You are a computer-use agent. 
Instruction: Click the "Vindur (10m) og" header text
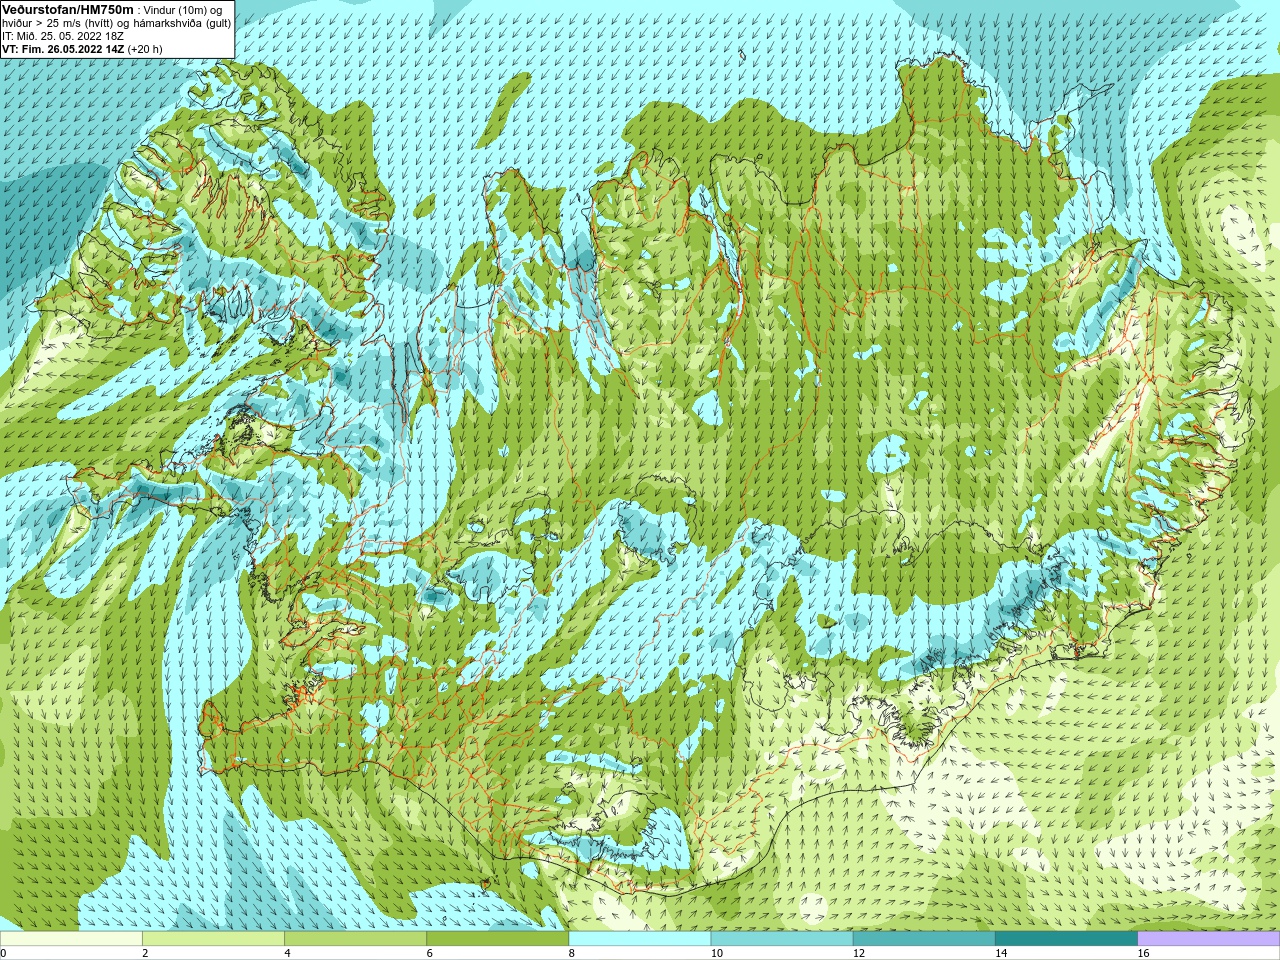tap(183, 10)
